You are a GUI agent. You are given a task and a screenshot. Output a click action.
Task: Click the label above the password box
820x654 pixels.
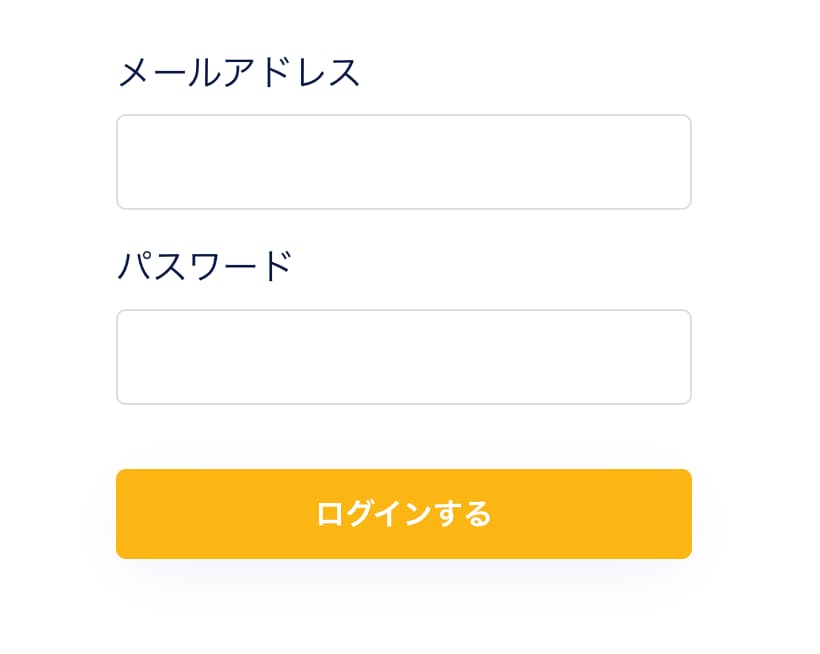pos(204,267)
